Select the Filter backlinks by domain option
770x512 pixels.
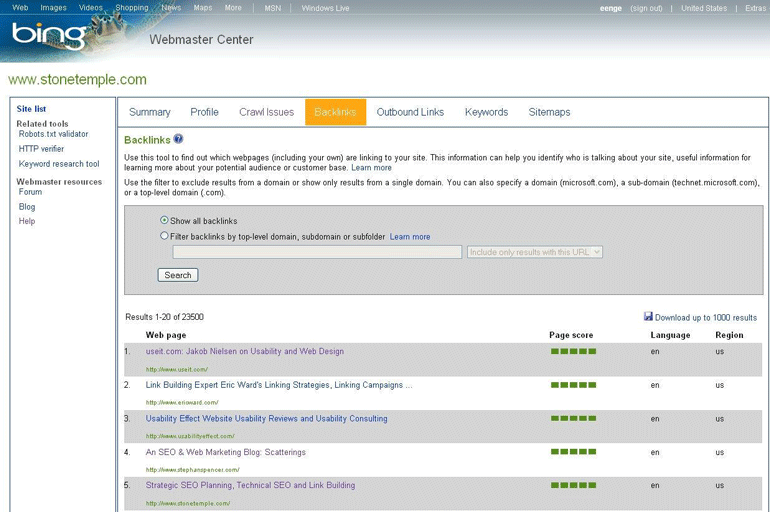tap(164, 236)
